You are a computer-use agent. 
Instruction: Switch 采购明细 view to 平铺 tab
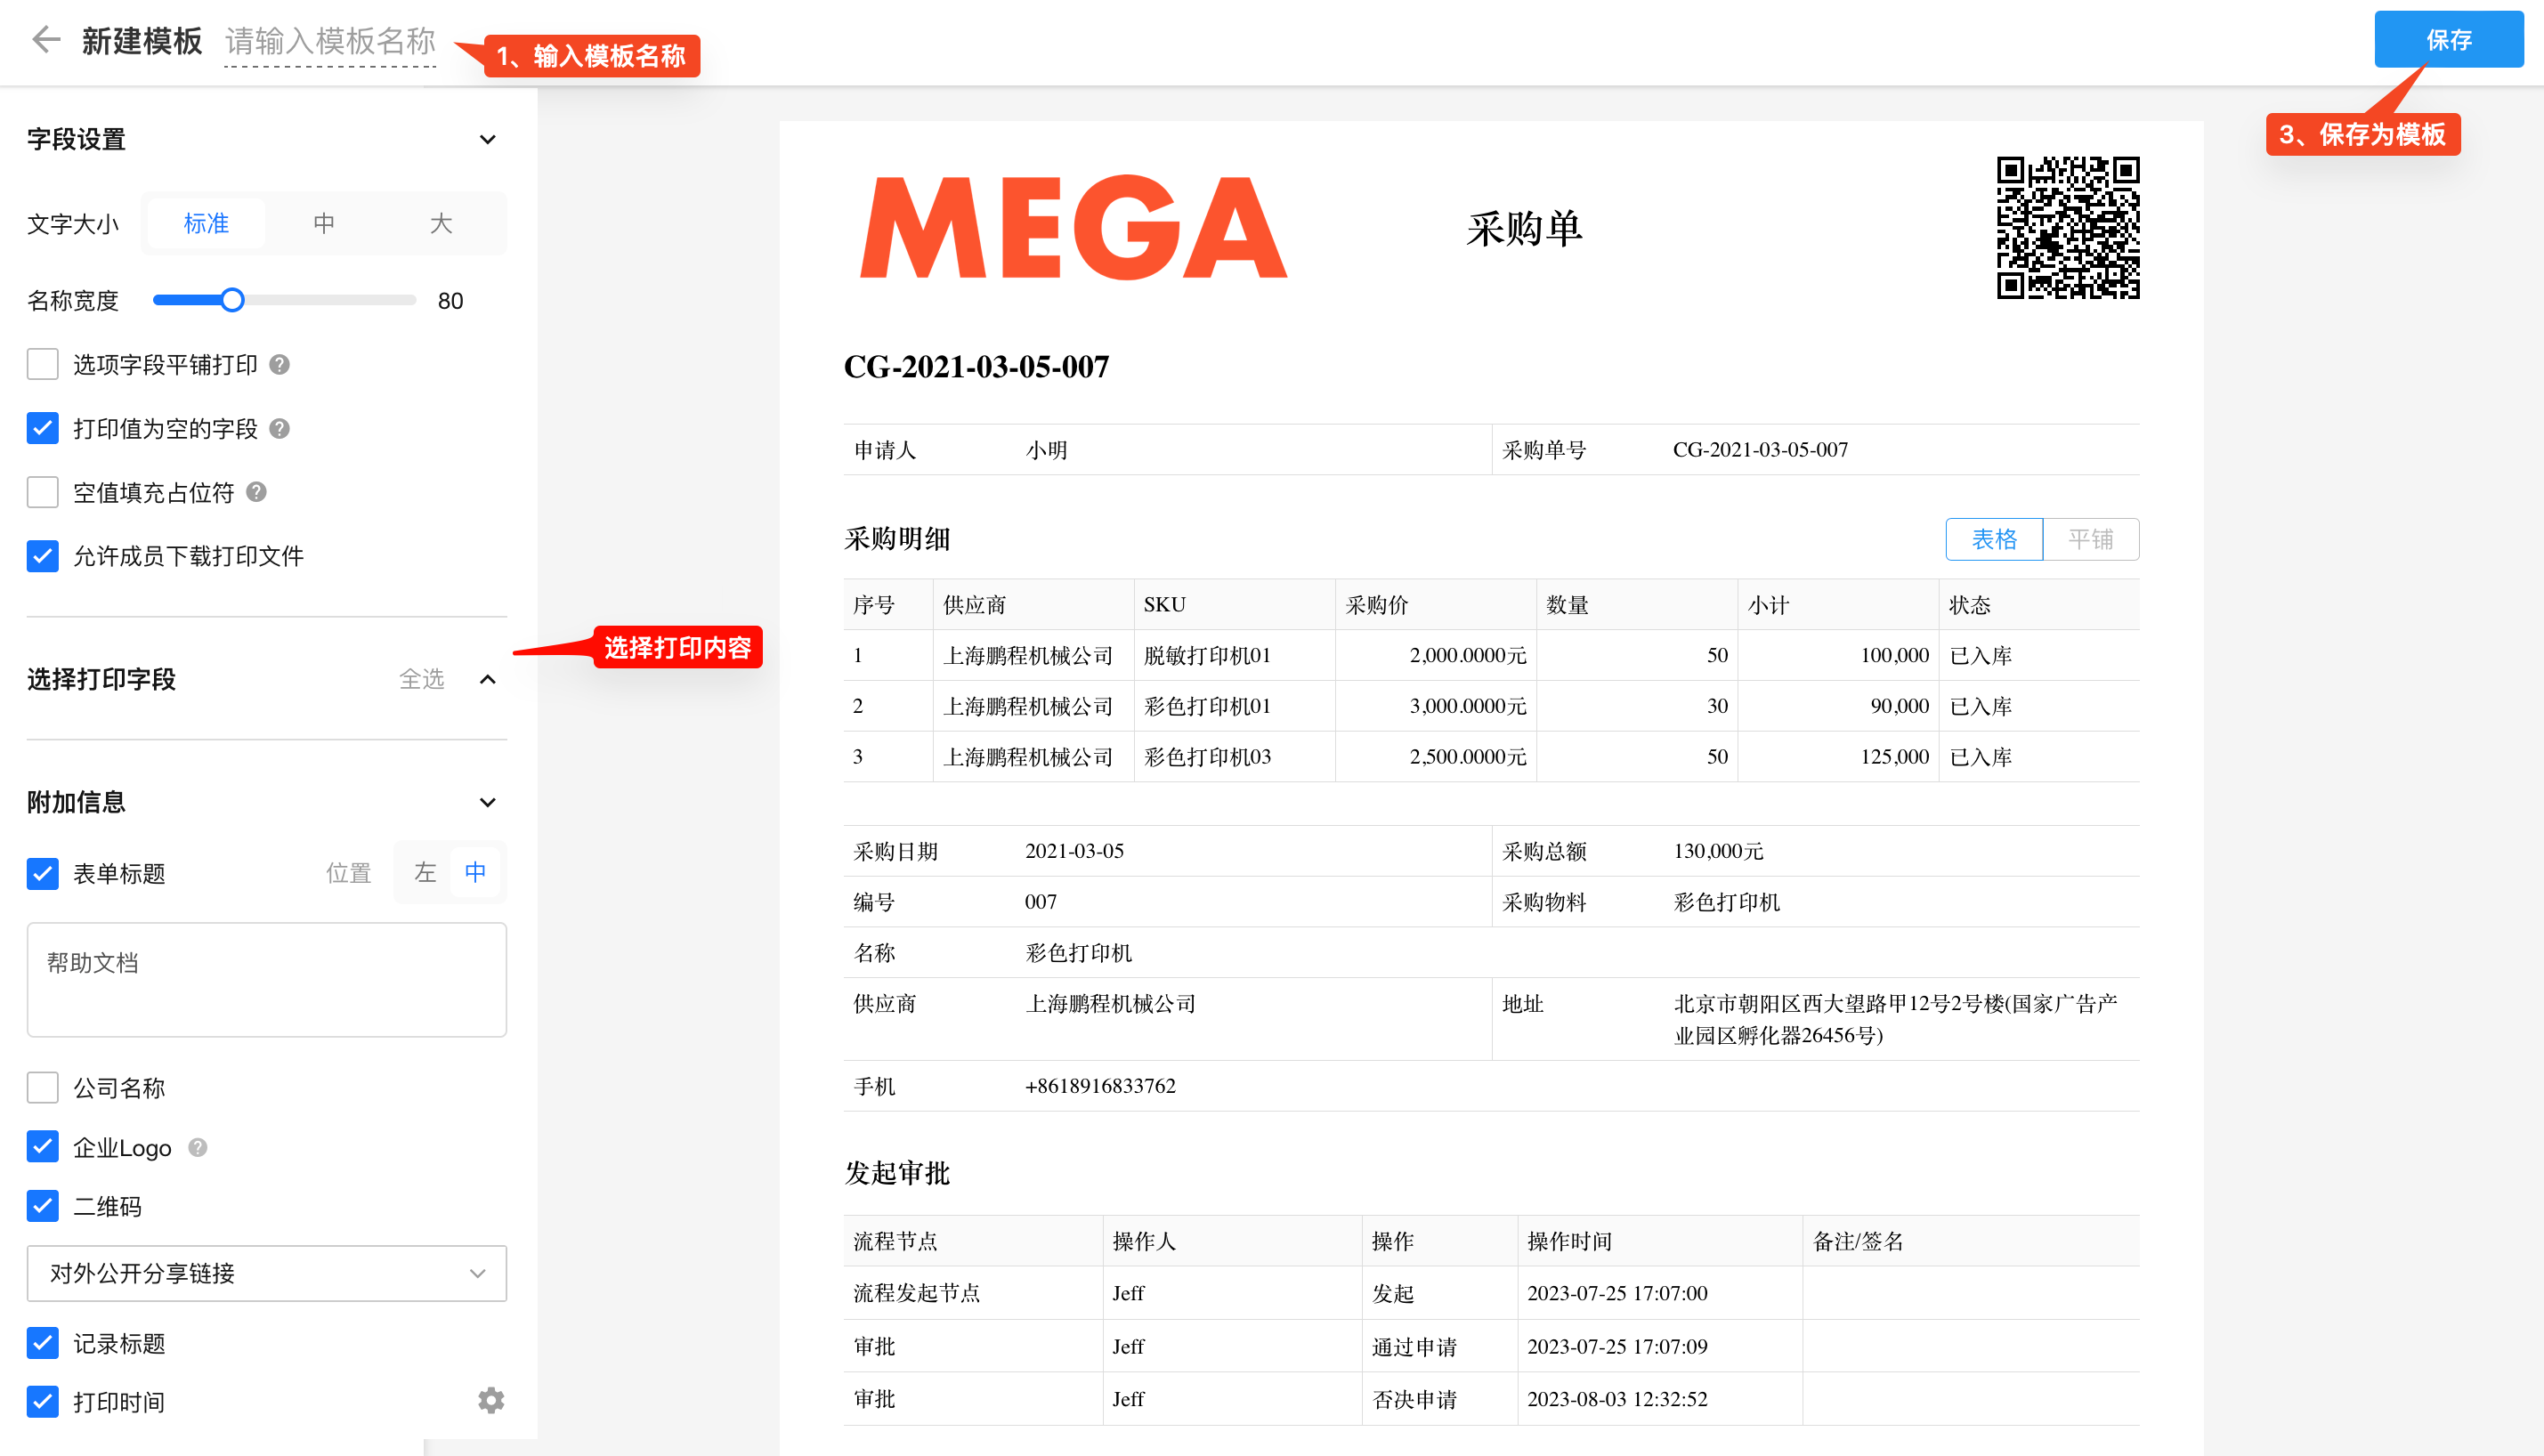click(x=2090, y=540)
